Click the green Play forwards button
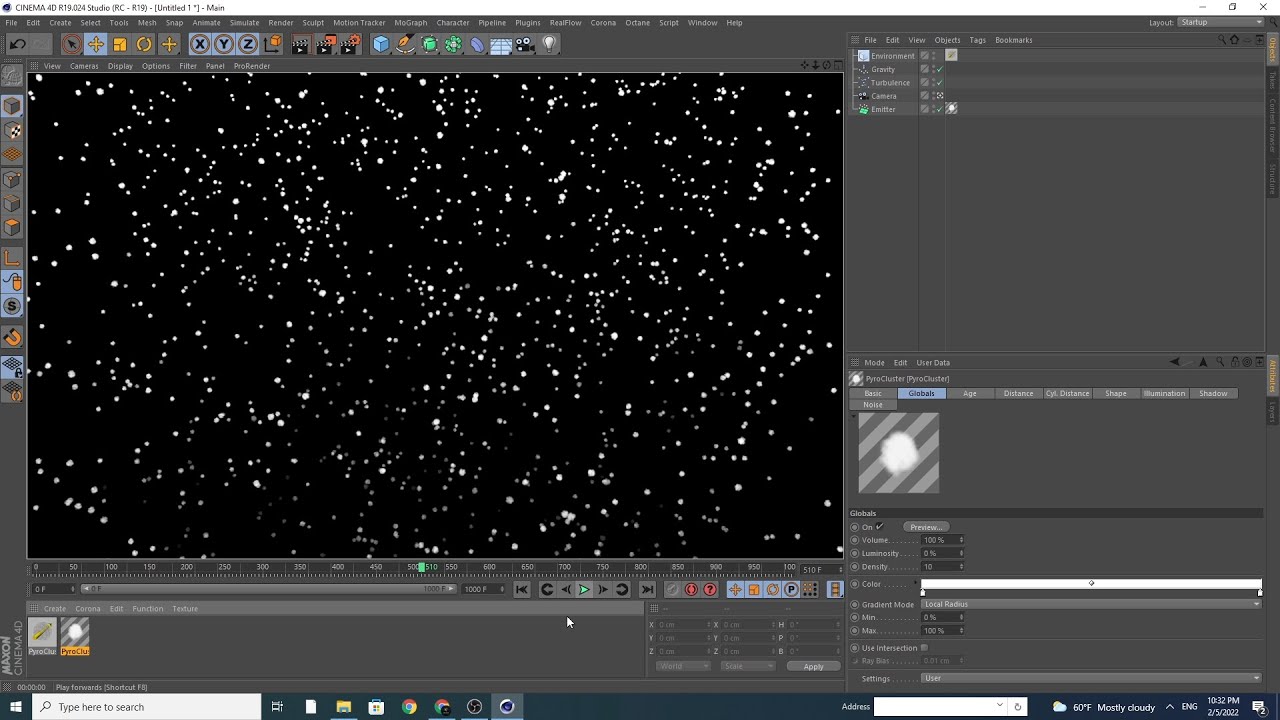Screen dimensions: 1280x720 584,590
